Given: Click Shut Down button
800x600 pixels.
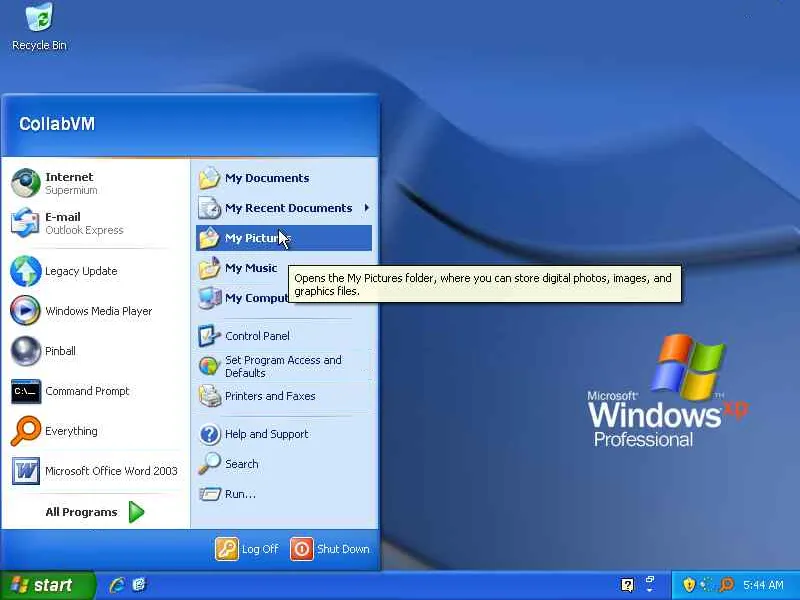Looking at the screenshot, I should click(330, 549).
